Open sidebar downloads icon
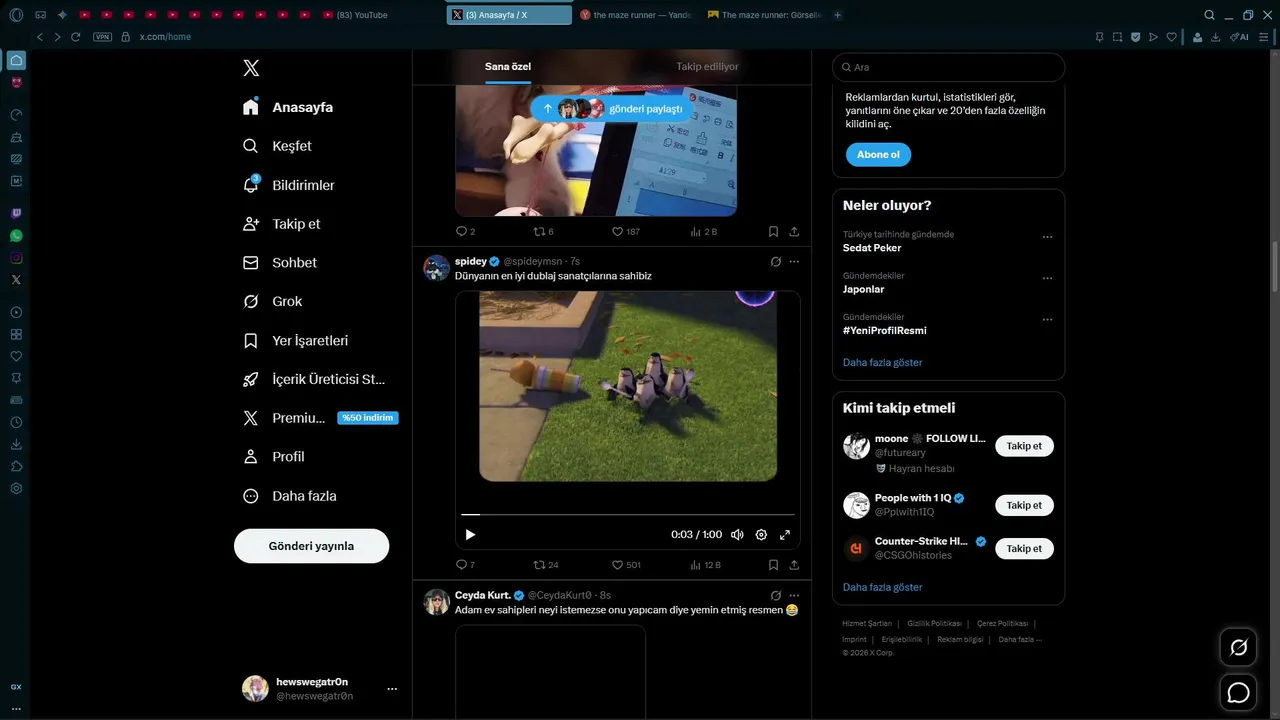This screenshot has width=1280, height=720. point(16,445)
